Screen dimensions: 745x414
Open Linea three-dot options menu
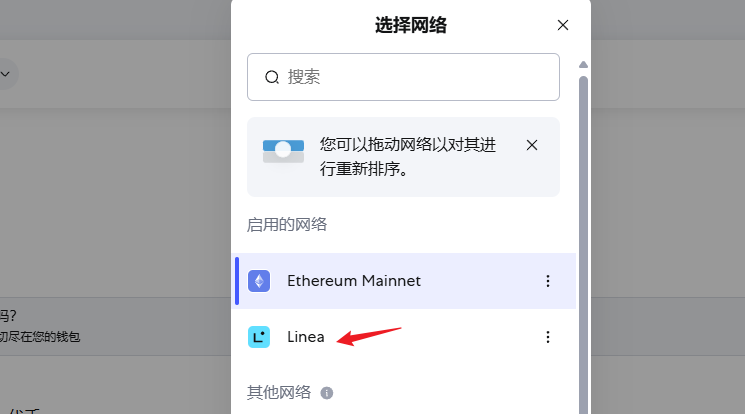click(548, 337)
